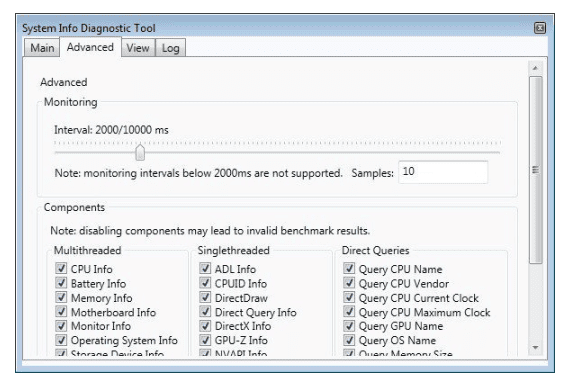Click the monitoring intervals note text

(198, 173)
